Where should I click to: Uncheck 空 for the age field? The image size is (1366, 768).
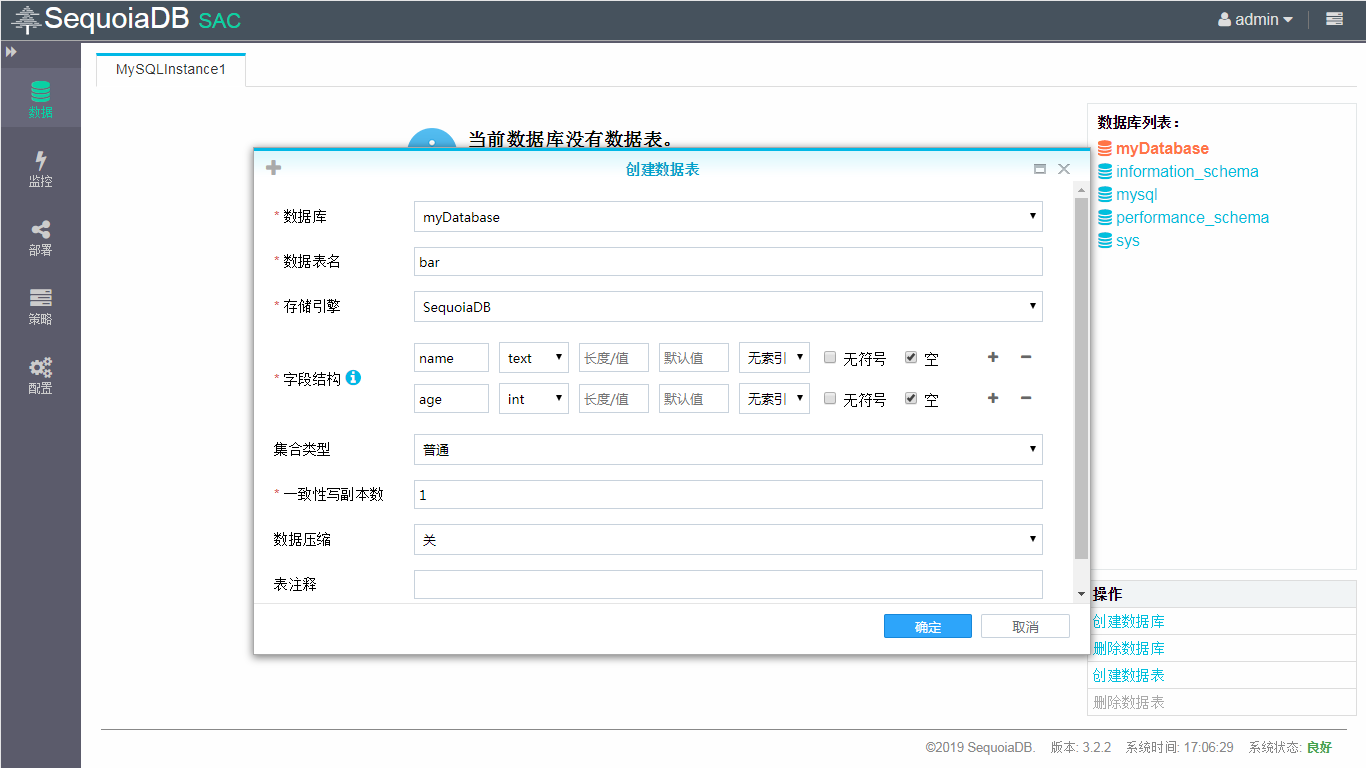coord(910,398)
